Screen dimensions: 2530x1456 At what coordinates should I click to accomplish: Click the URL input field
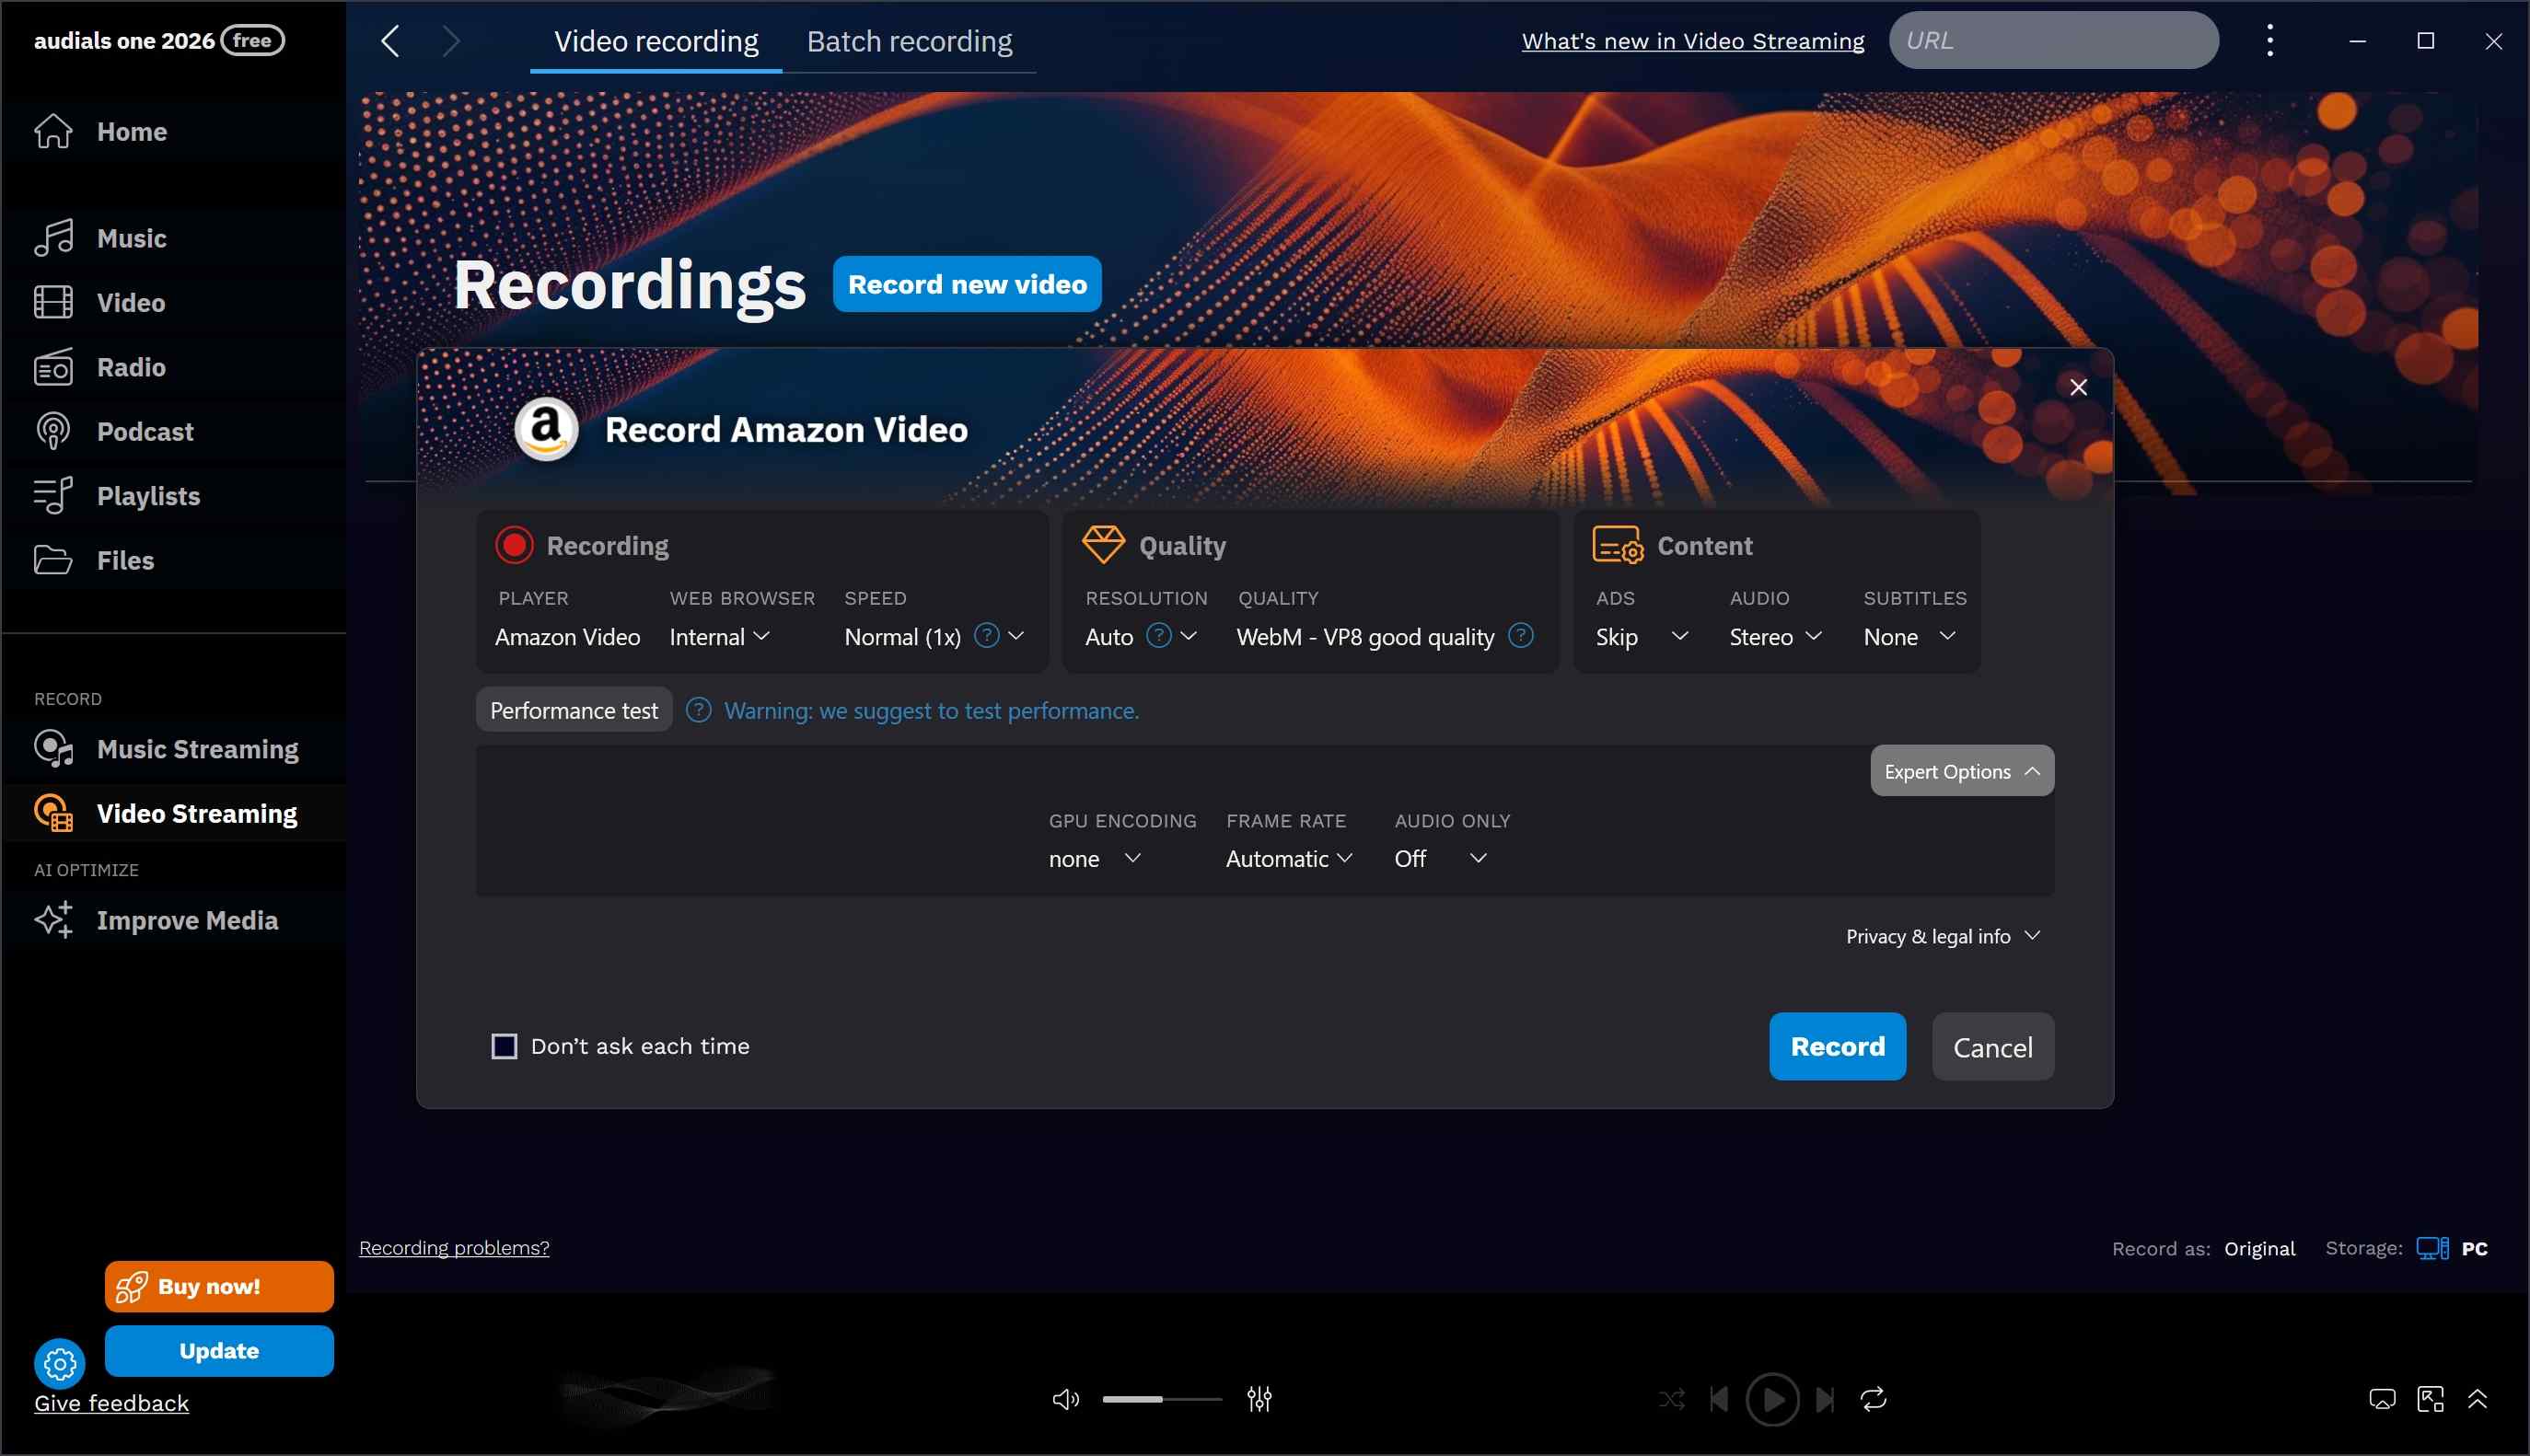[2053, 40]
